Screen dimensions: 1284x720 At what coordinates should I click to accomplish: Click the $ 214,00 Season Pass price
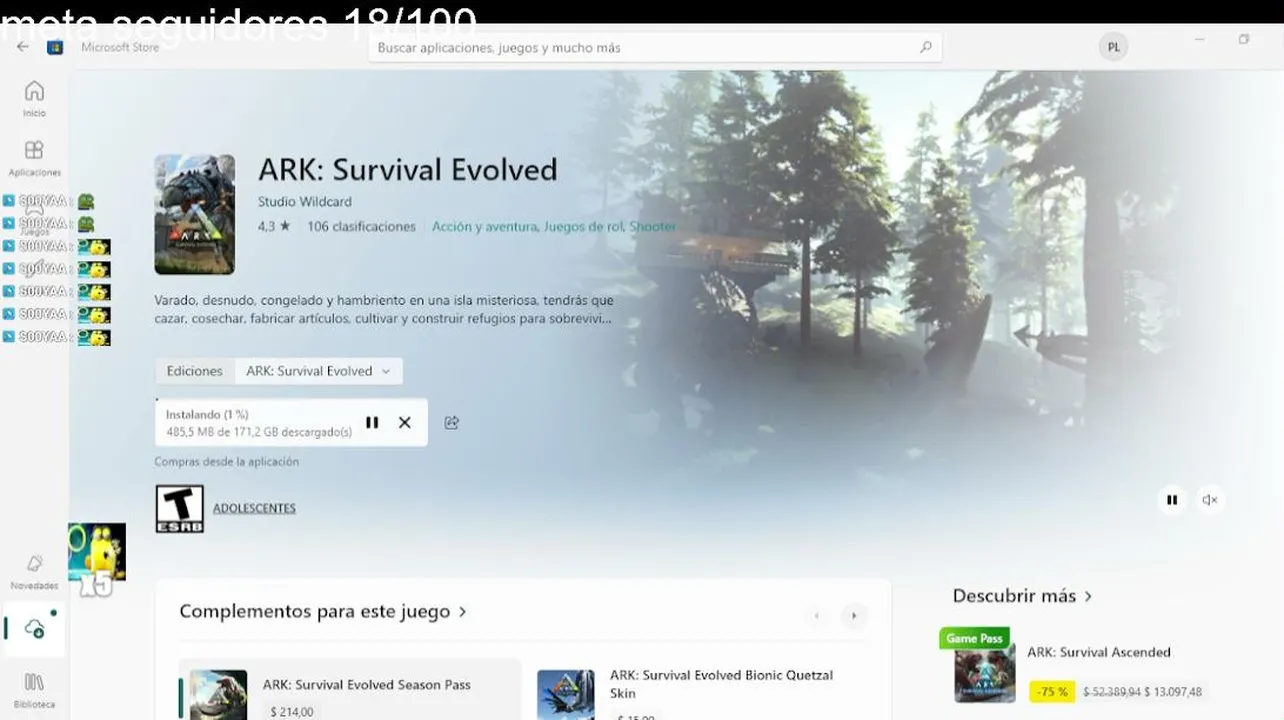292,712
